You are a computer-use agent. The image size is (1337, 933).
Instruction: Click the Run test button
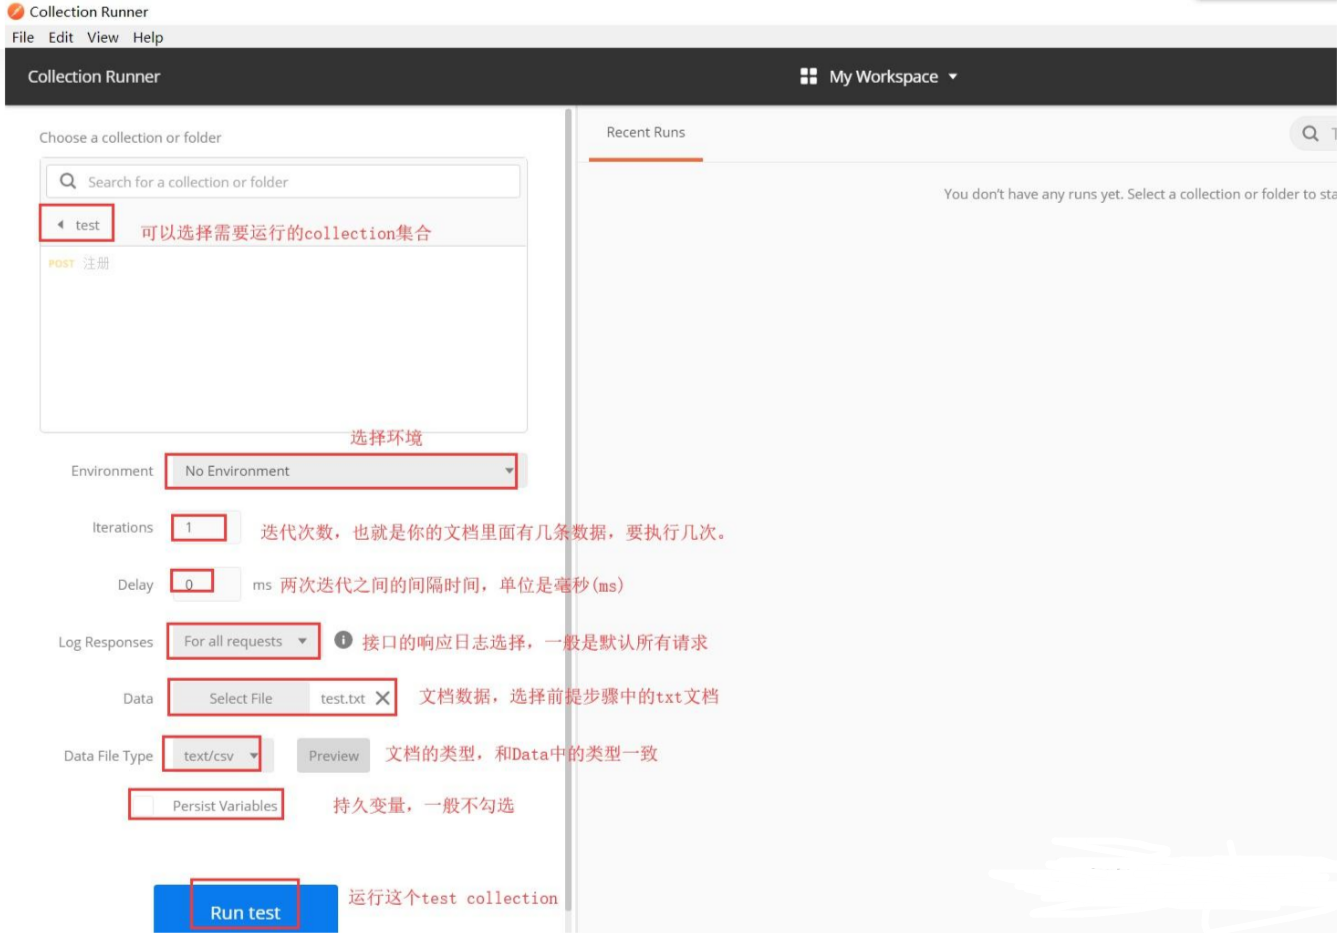(246, 909)
